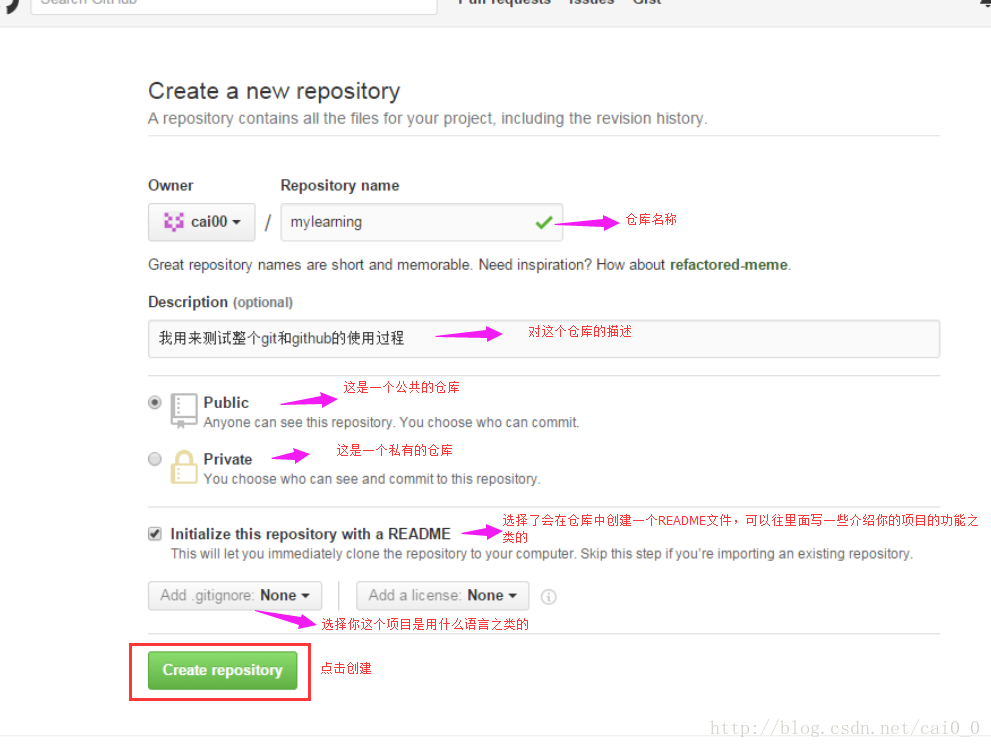Click the 'Create a new repository' heading
This screenshot has width=991, height=748.
coord(274,91)
